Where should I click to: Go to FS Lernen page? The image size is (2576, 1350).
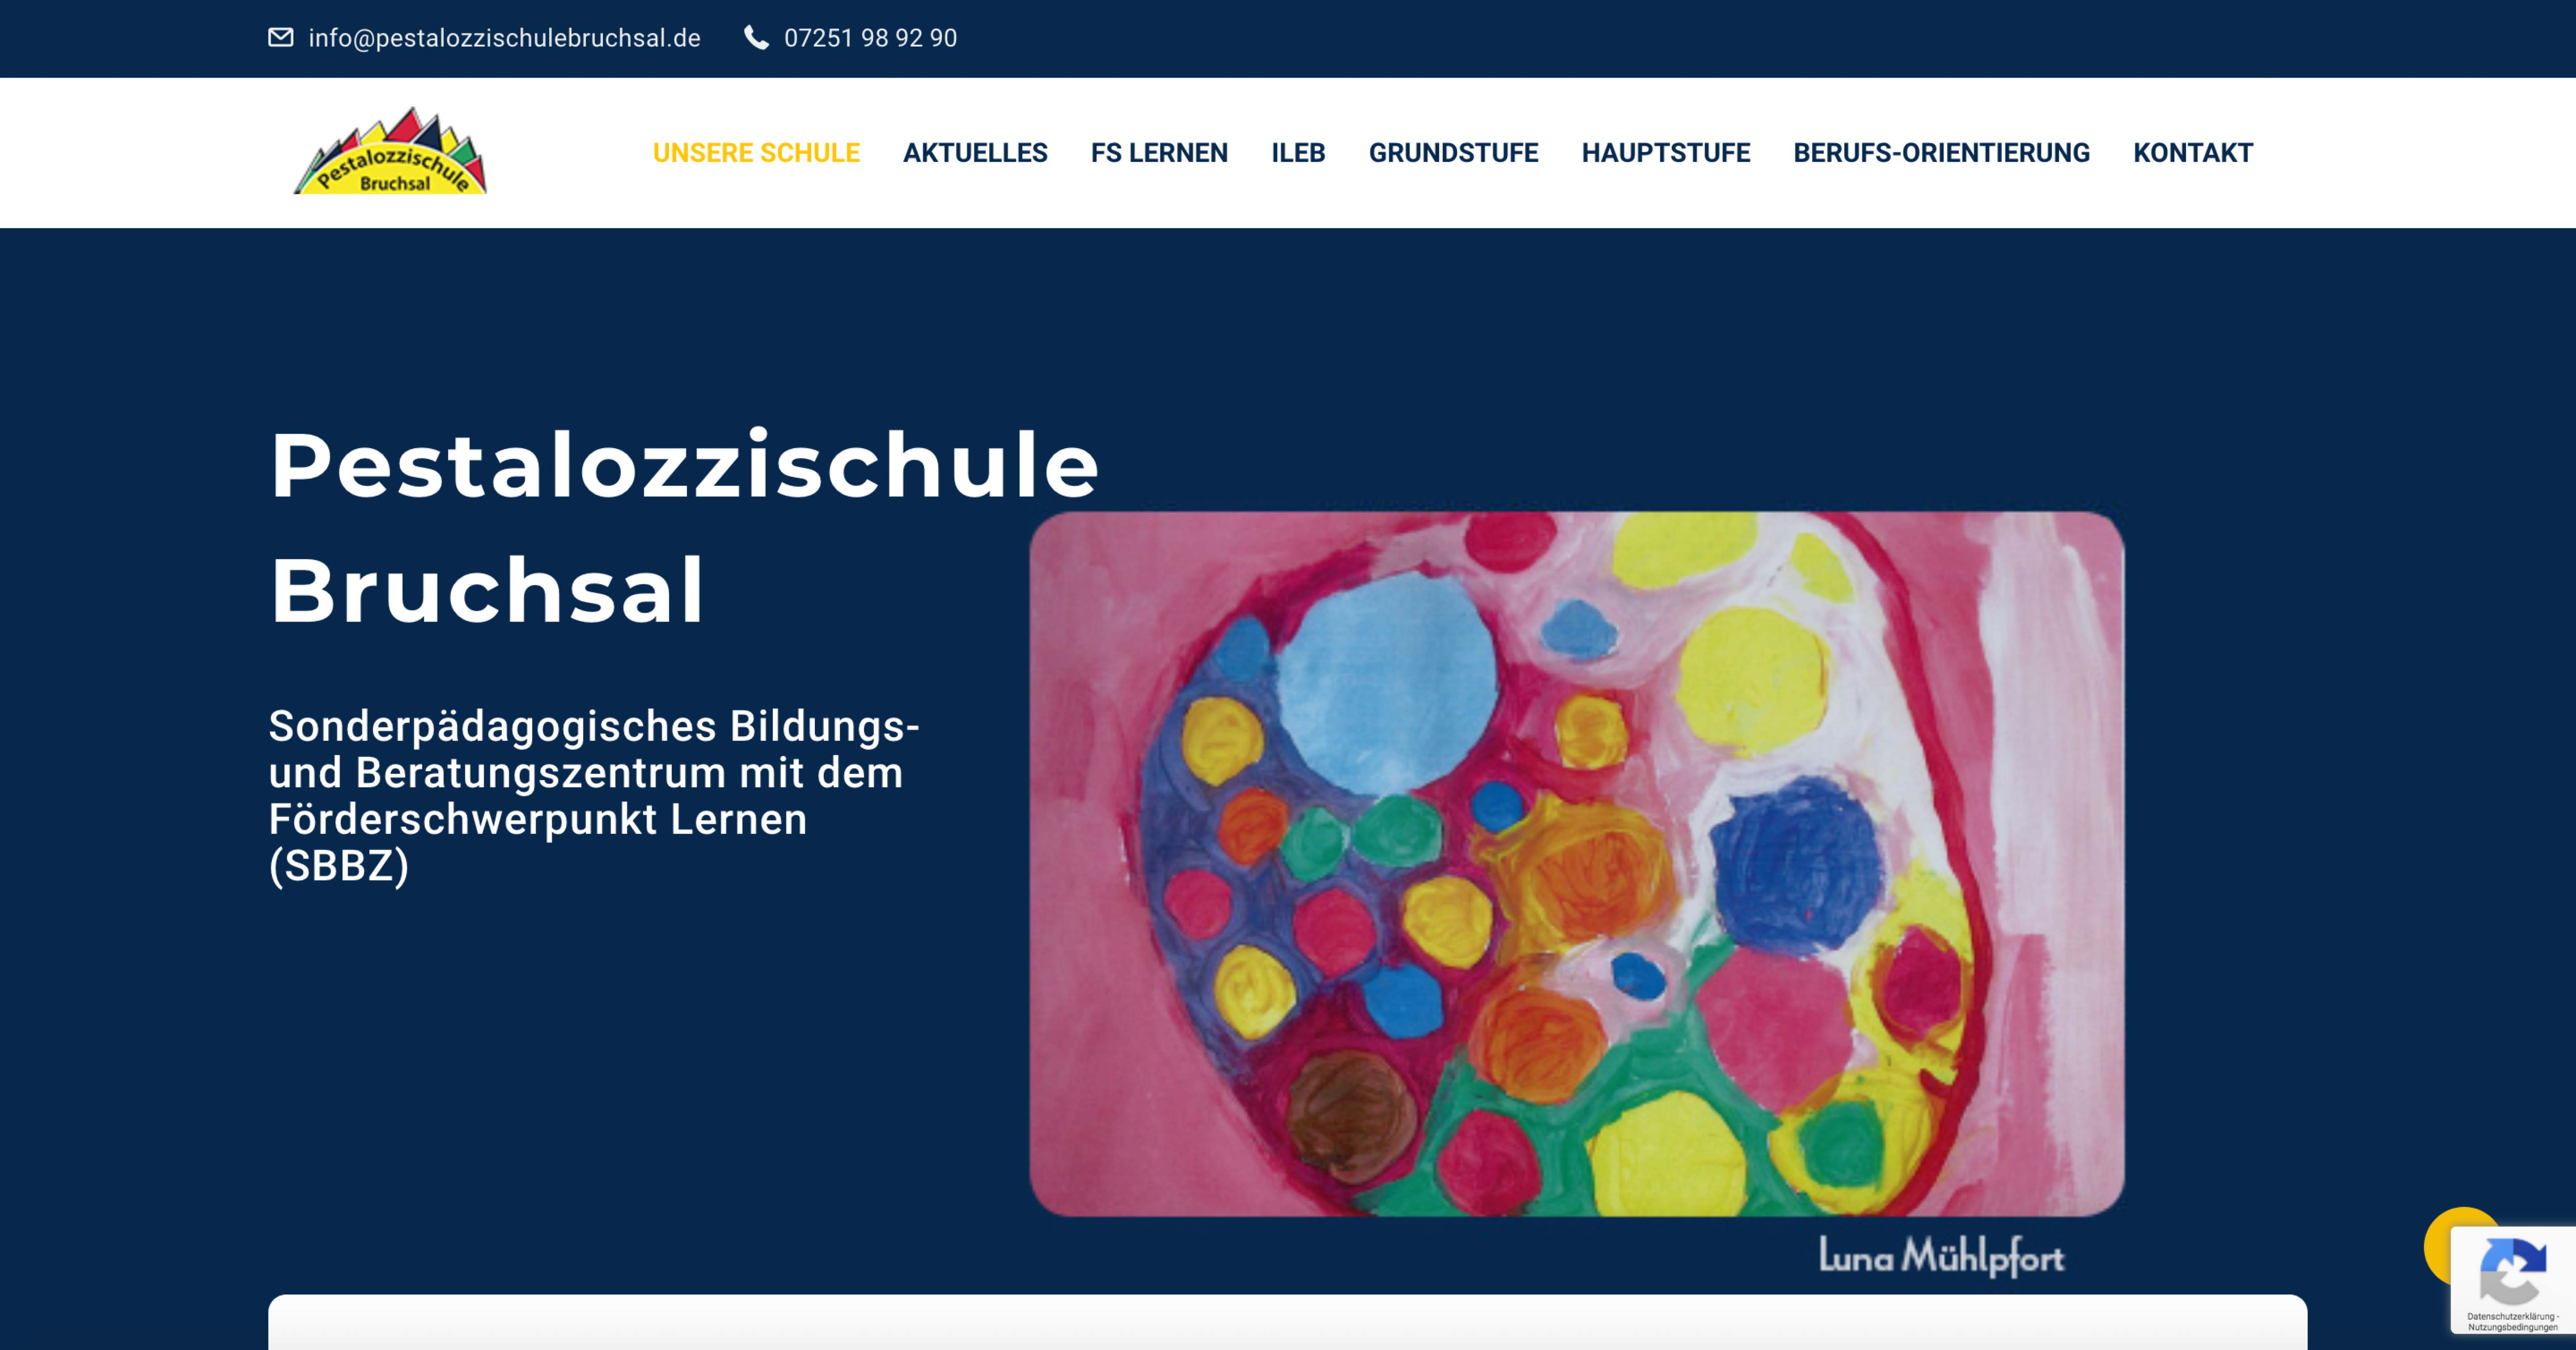coord(1159,153)
